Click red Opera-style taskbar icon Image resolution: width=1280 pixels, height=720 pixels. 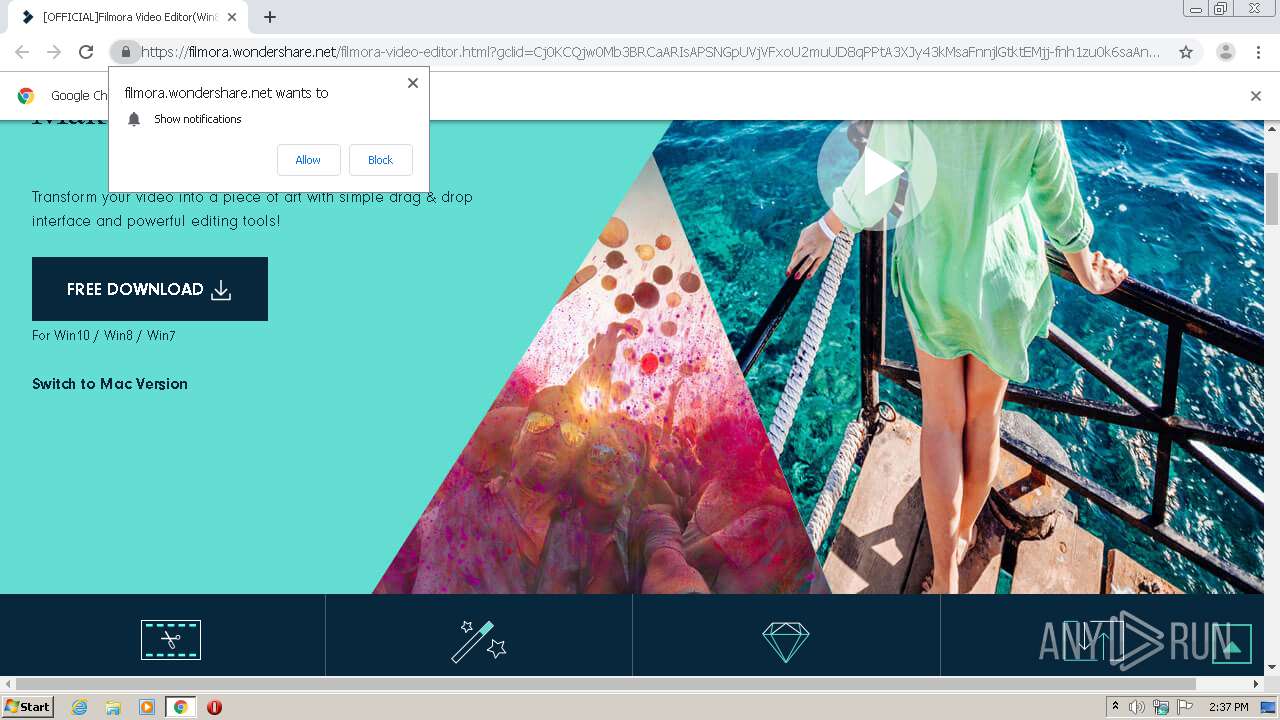tap(214, 707)
